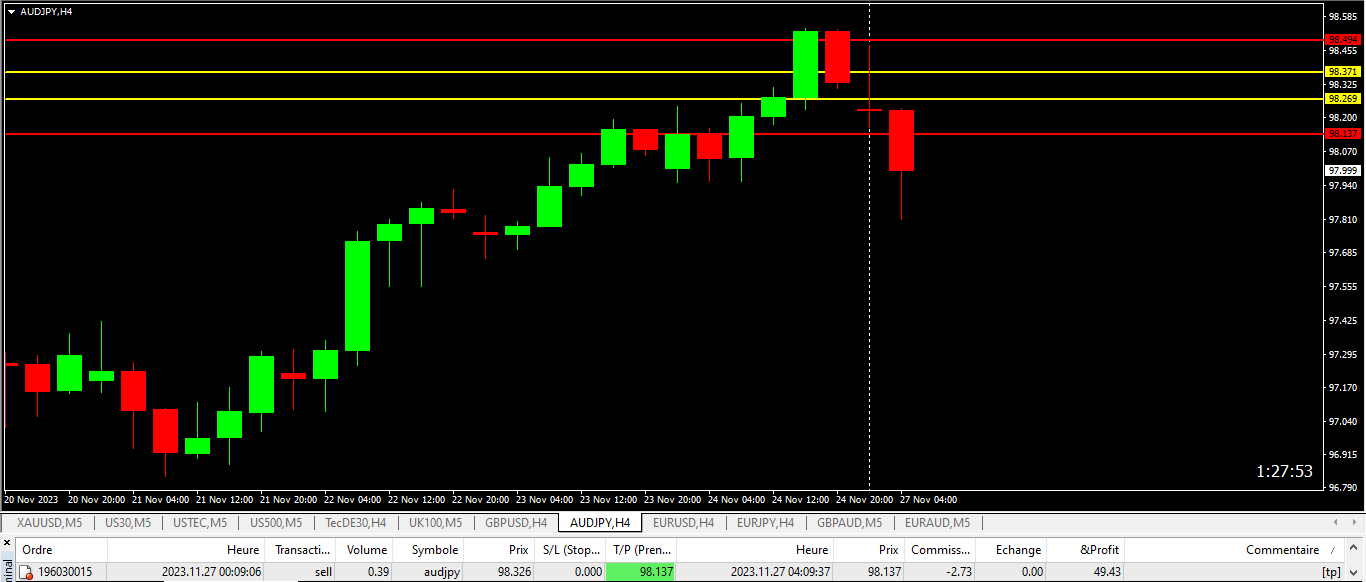
Task: Switch to the US30,M5 chart tab
Action: coord(128,522)
